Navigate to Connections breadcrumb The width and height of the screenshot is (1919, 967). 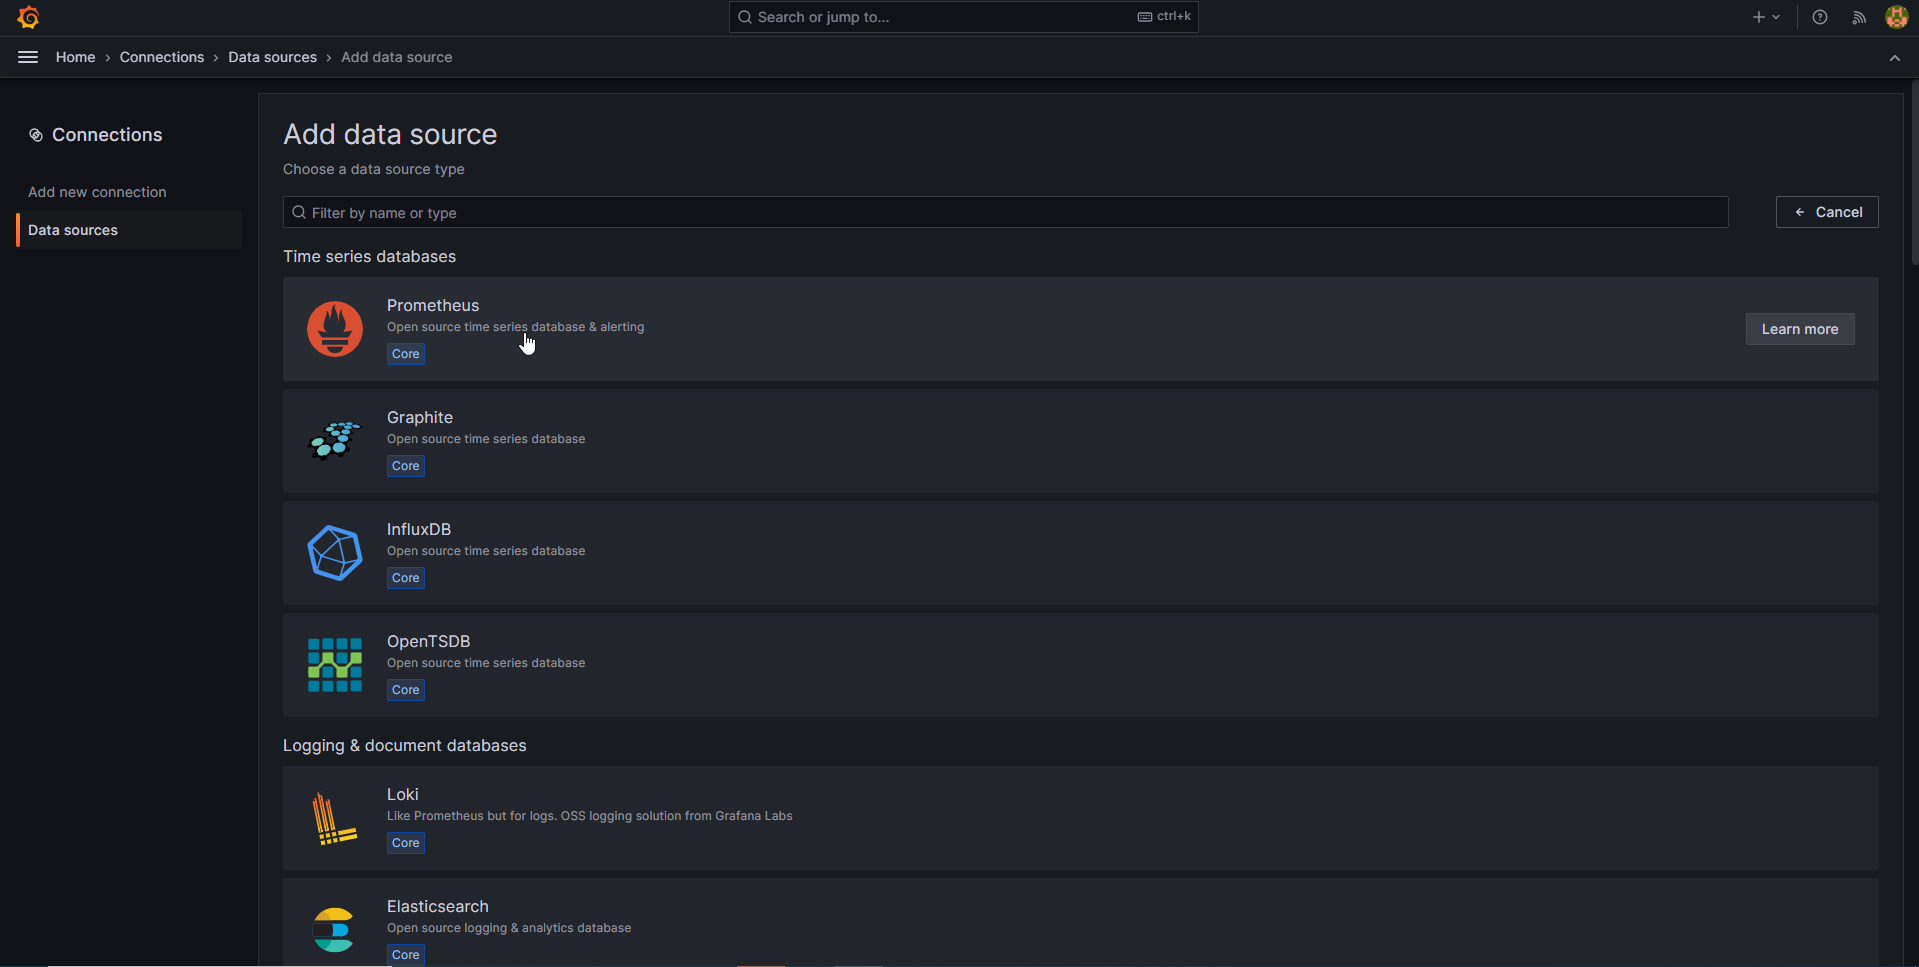point(162,57)
